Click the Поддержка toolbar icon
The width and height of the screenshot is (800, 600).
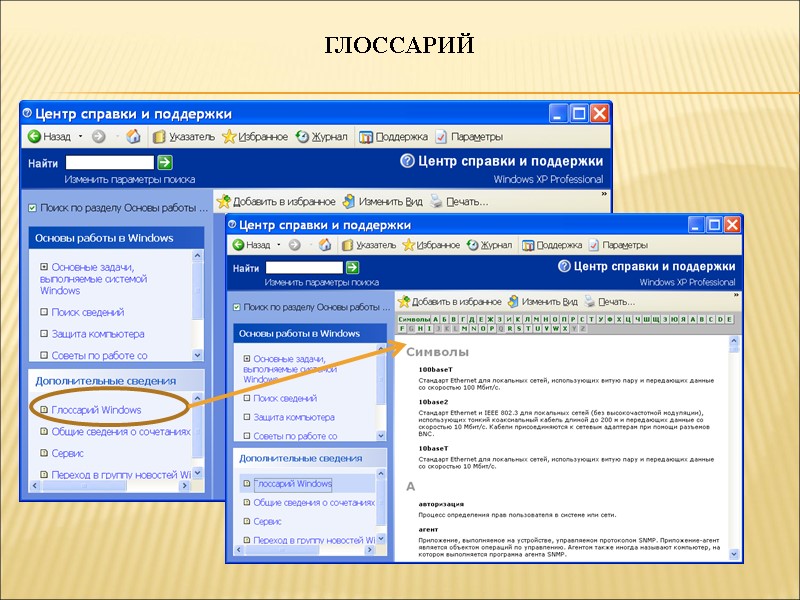553,245
